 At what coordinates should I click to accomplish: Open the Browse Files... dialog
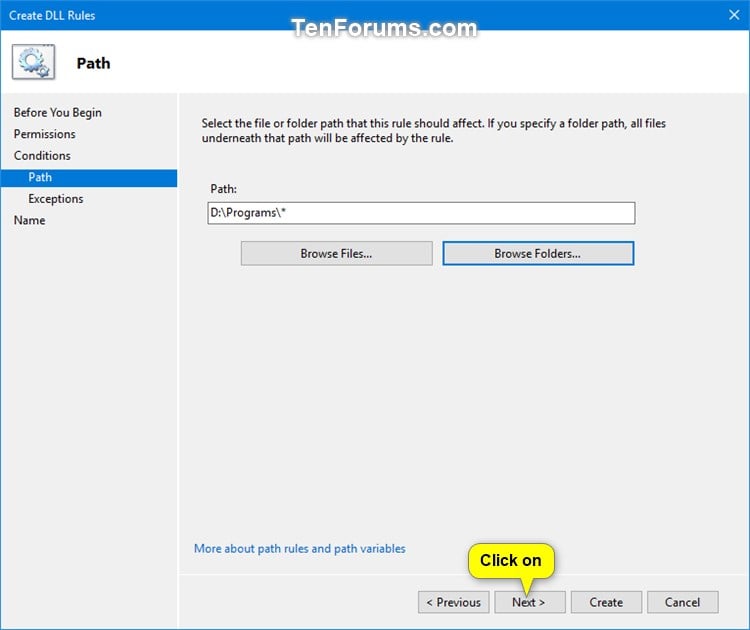point(337,253)
